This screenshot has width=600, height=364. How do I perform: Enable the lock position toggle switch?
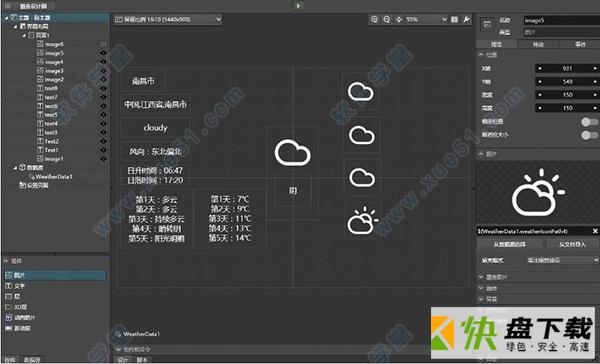(589, 122)
